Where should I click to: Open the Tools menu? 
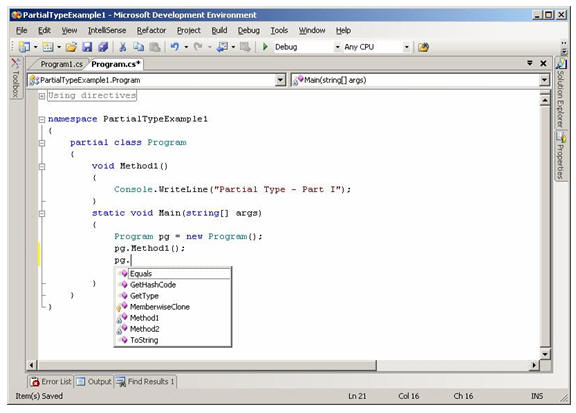(279, 30)
